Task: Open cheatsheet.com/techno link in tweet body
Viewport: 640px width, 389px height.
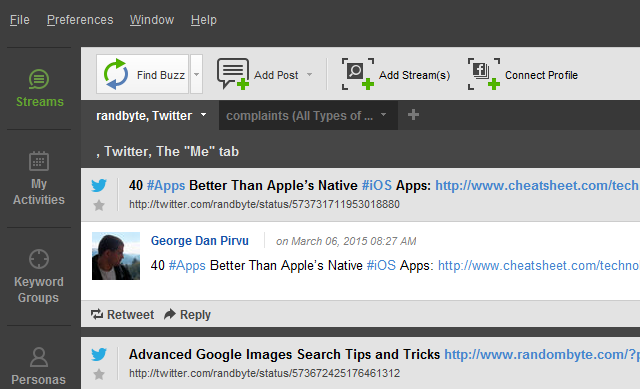Action: tap(539, 266)
